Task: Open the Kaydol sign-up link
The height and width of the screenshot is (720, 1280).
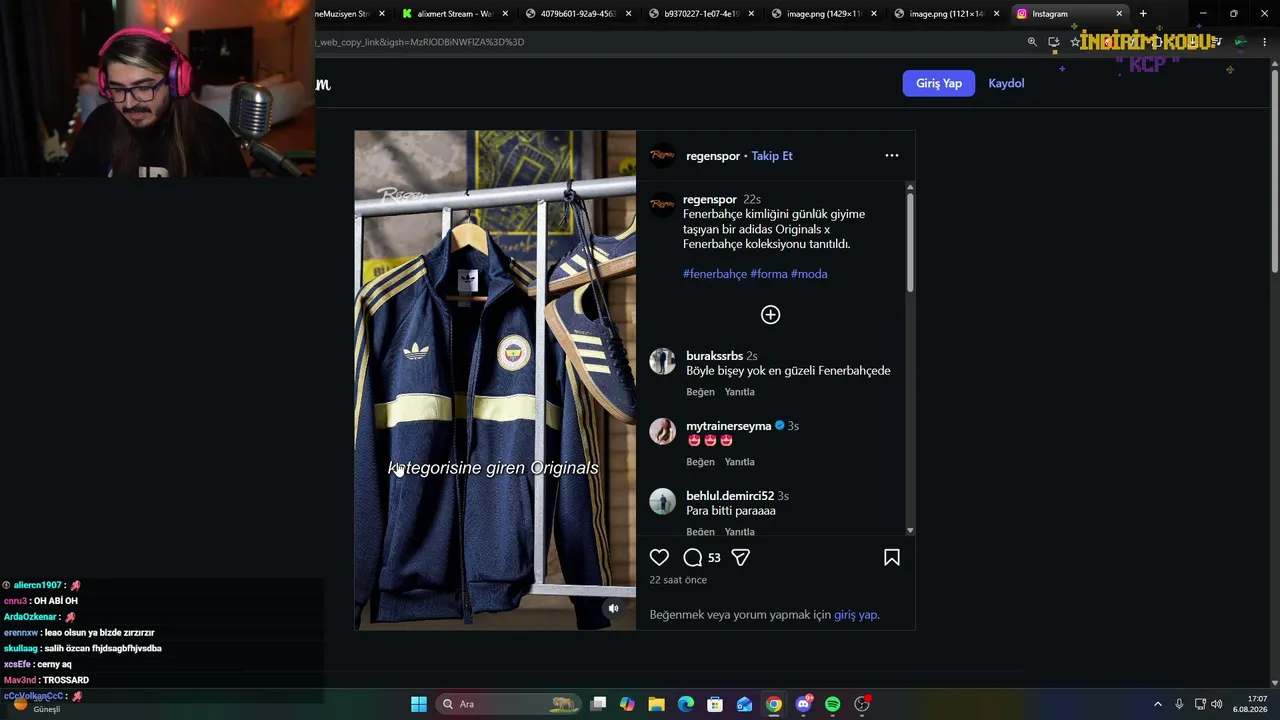Action: coord(1006,83)
